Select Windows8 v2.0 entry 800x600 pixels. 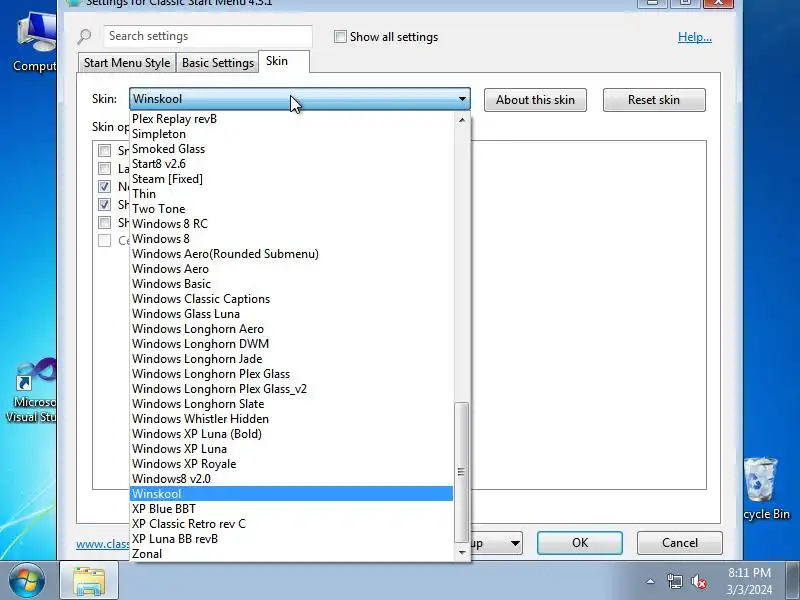coord(292,479)
